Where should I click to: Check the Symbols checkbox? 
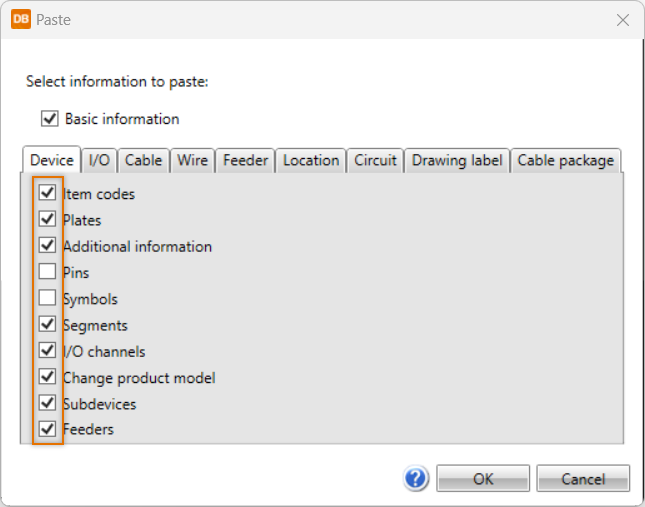[x=47, y=298]
